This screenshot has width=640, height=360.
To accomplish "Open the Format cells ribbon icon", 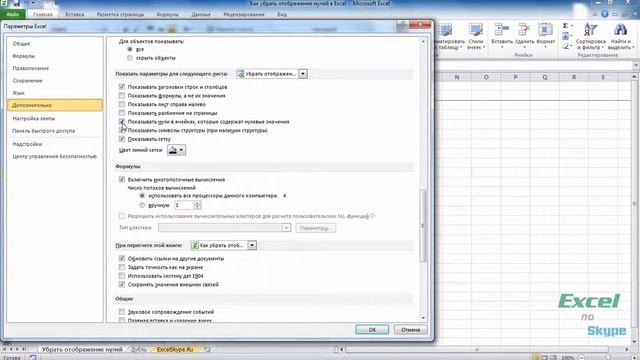I will pyautogui.click(x=545, y=30).
